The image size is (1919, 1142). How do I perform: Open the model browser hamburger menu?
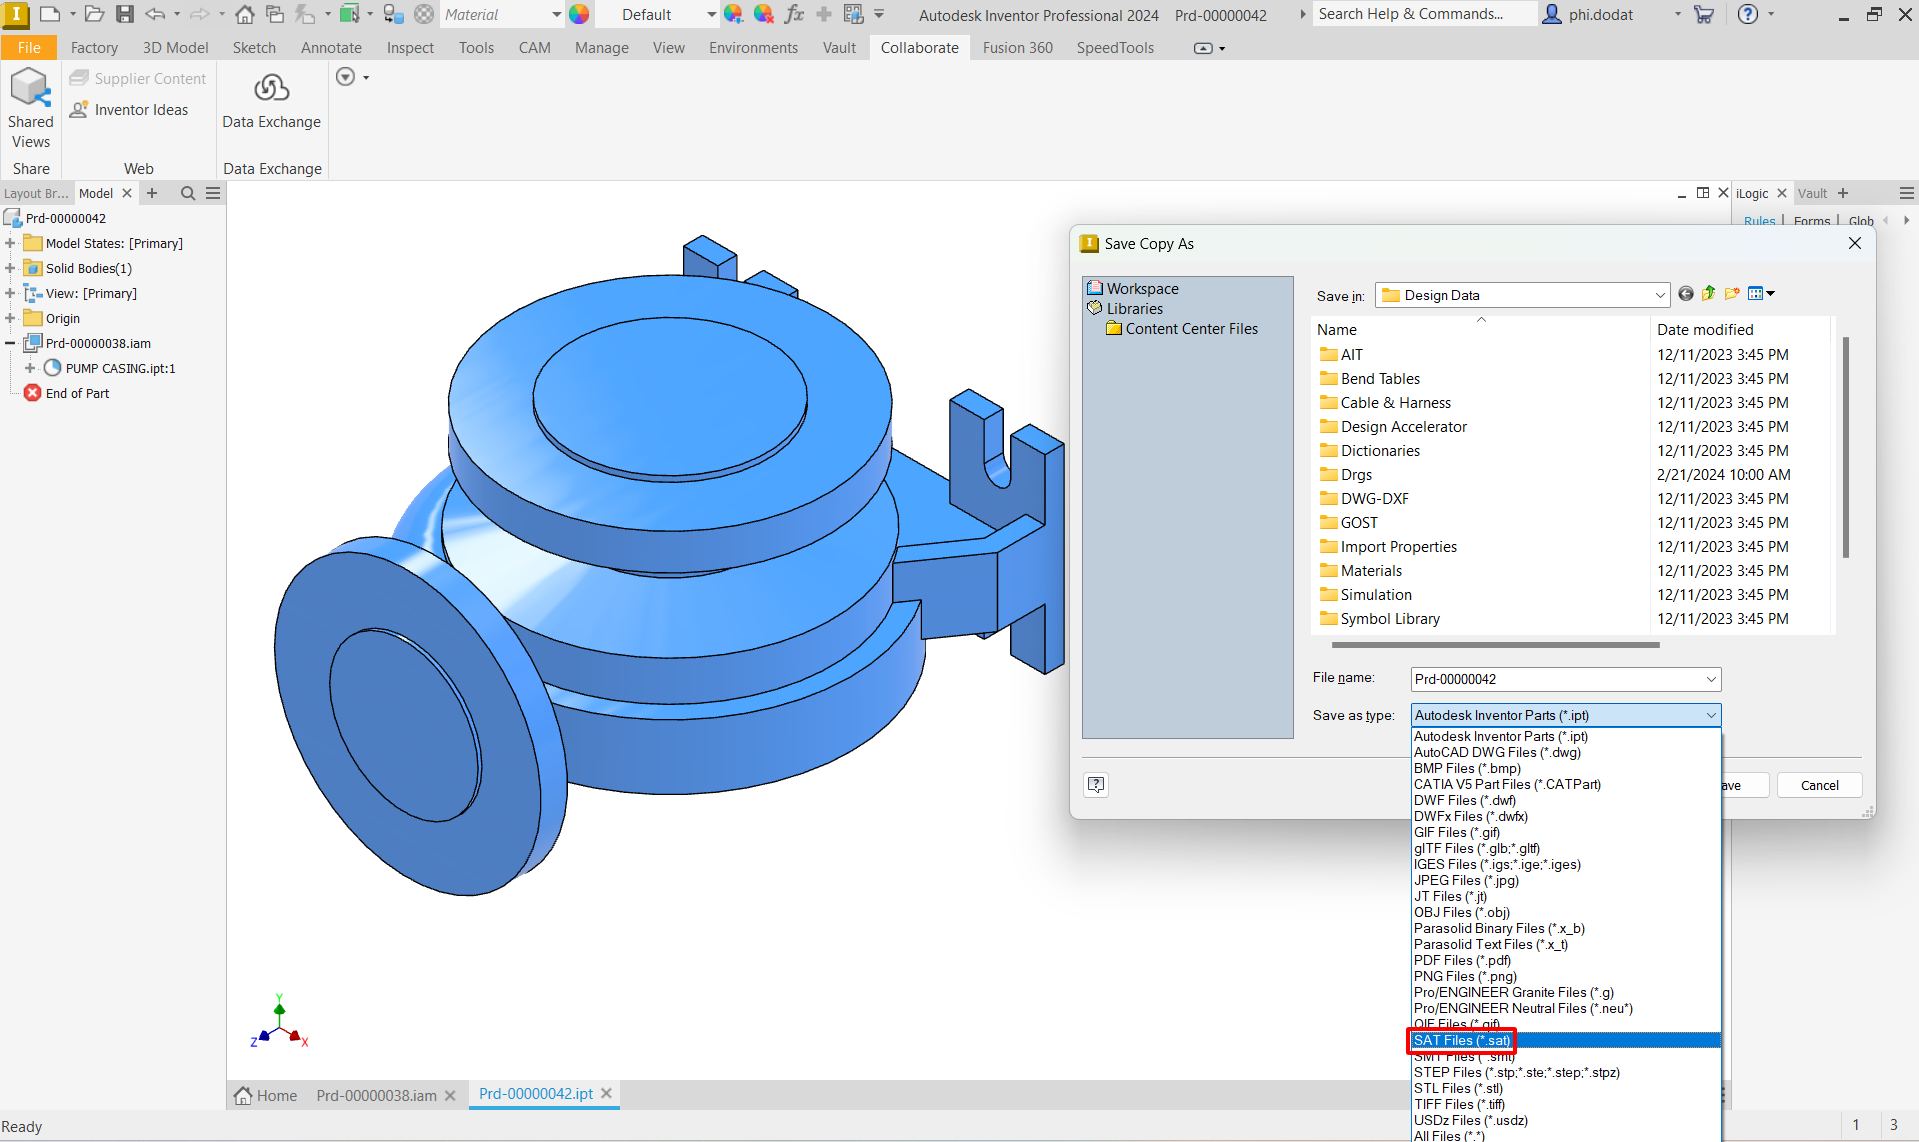click(x=213, y=193)
